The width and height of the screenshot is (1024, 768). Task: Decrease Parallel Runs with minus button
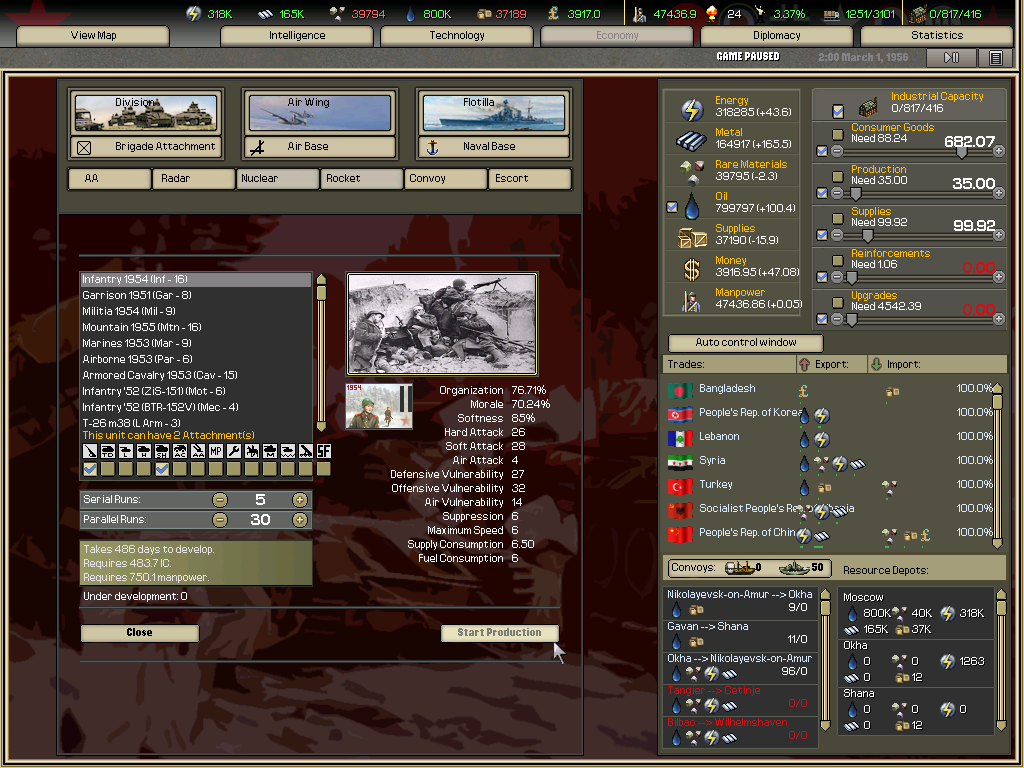[219, 520]
